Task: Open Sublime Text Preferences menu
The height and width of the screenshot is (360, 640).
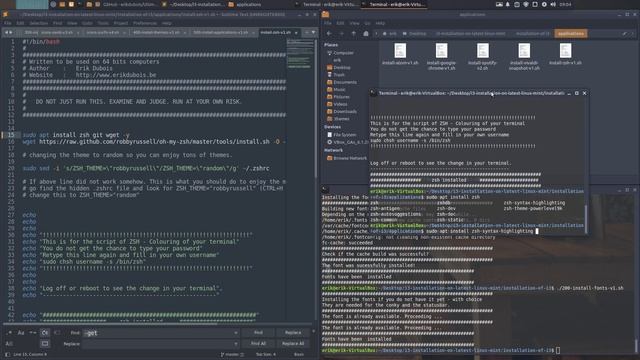Action: (x=145, y=23)
